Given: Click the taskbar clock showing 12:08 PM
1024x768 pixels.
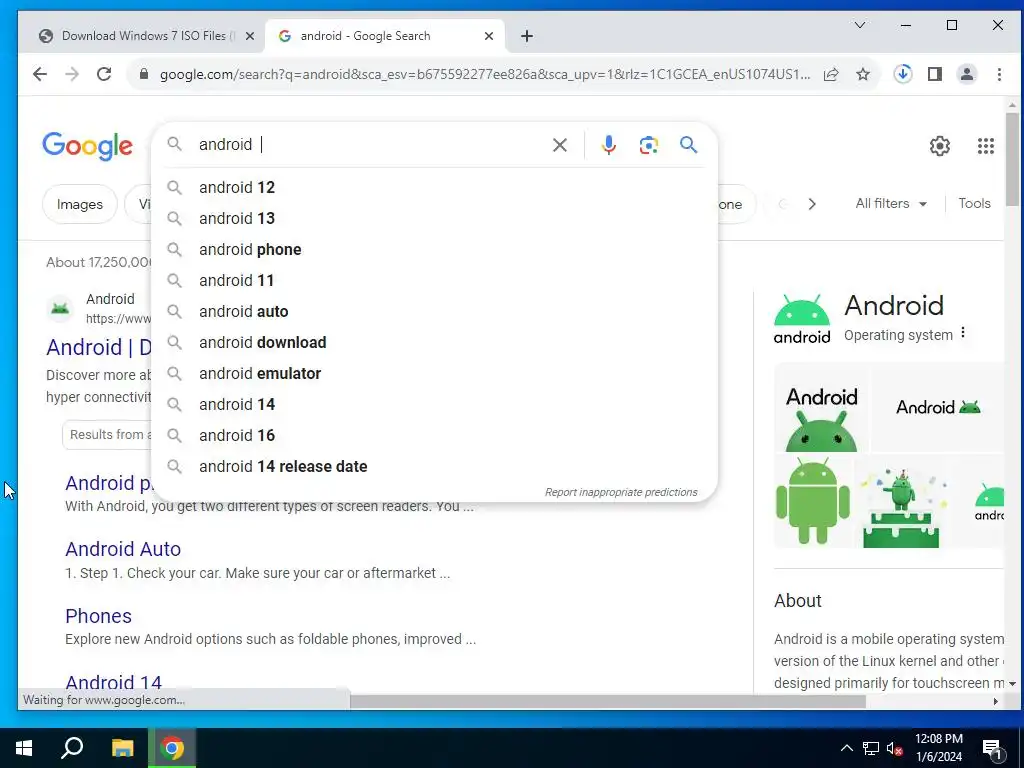Looking at the screenshot, I should [x=938, y=748].
